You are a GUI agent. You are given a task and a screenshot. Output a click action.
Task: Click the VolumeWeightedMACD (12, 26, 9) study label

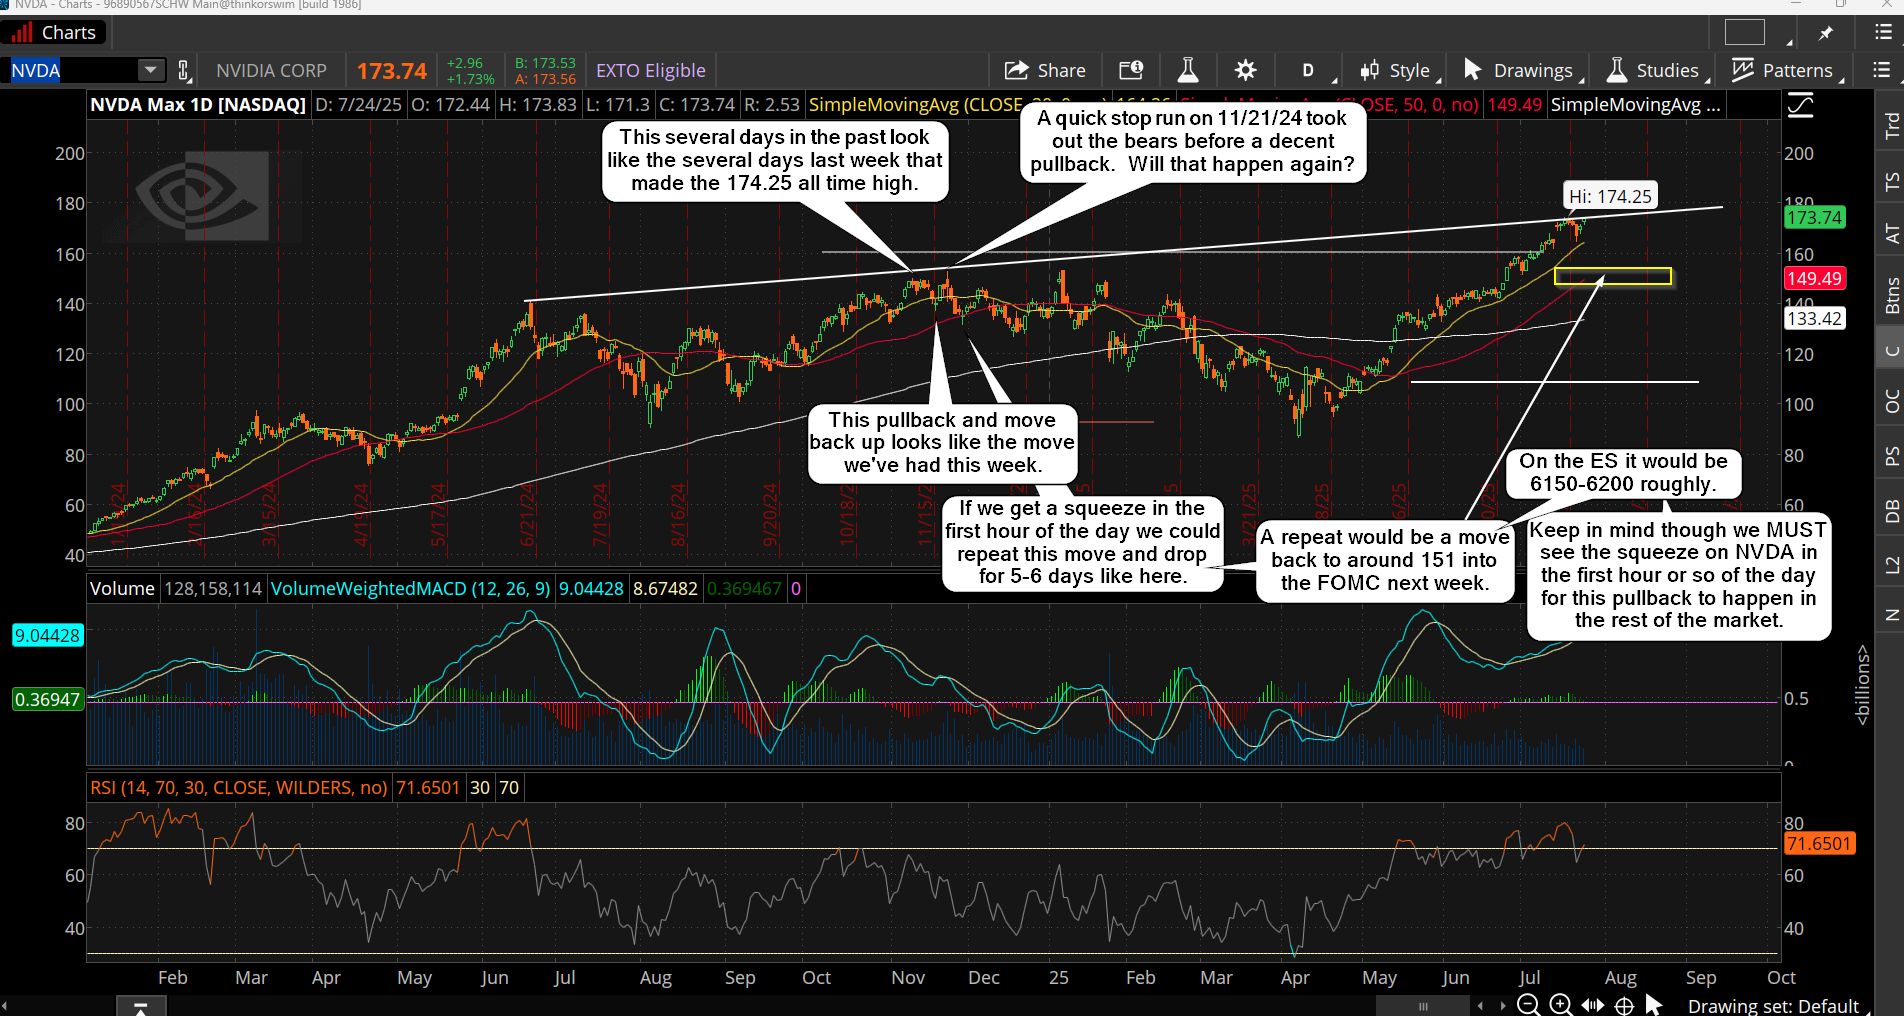tap(410, 589)
